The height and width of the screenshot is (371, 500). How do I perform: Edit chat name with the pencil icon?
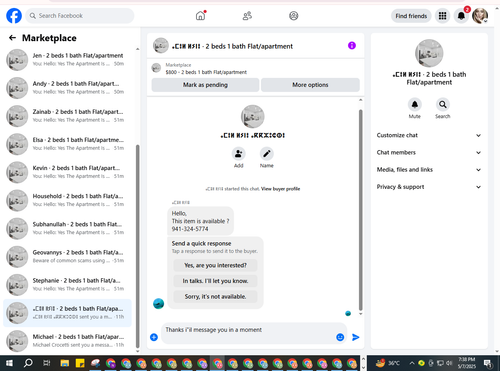pyautogui.click(x=267, y=154)
